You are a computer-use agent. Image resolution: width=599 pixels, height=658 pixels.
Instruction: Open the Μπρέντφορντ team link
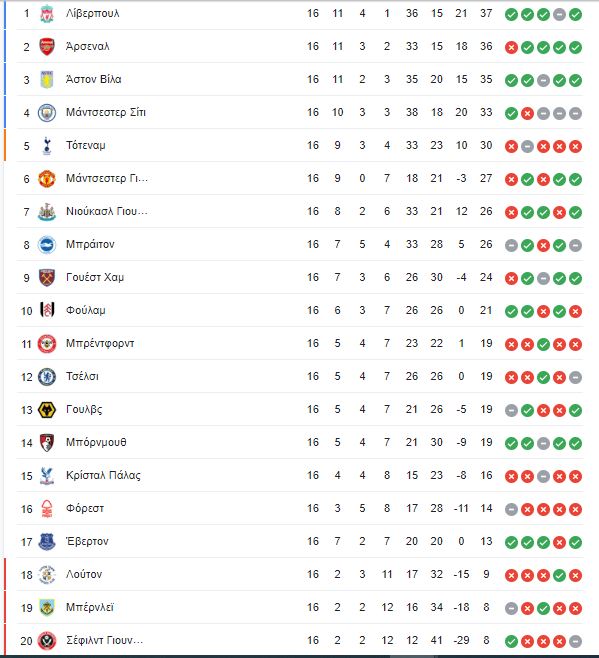(x=100, y=343)
